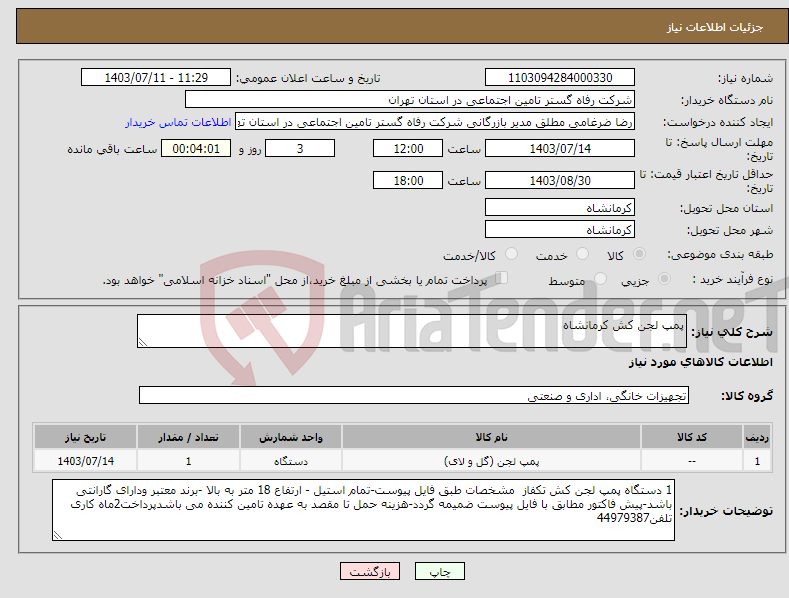789x598 pixels.
Task: Click the resize handle of شرح کلی نیاز textarea
Action: point(143,342)
